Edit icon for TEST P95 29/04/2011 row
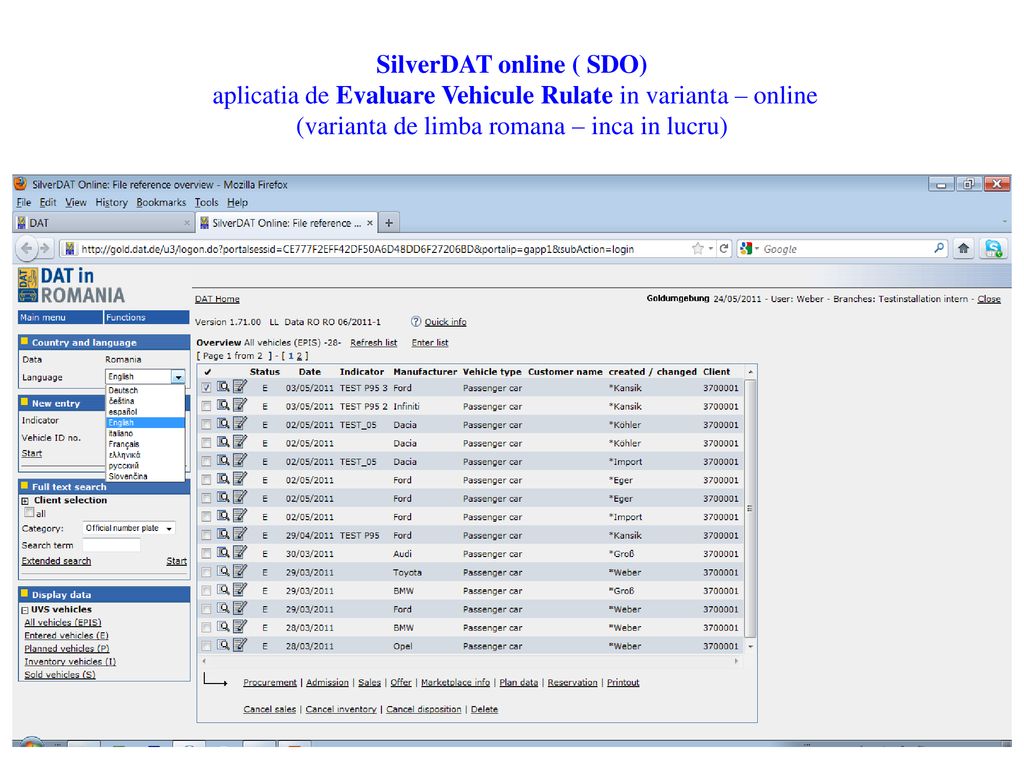The height and width of the screenshot is (768, 1024). (240, 534)
